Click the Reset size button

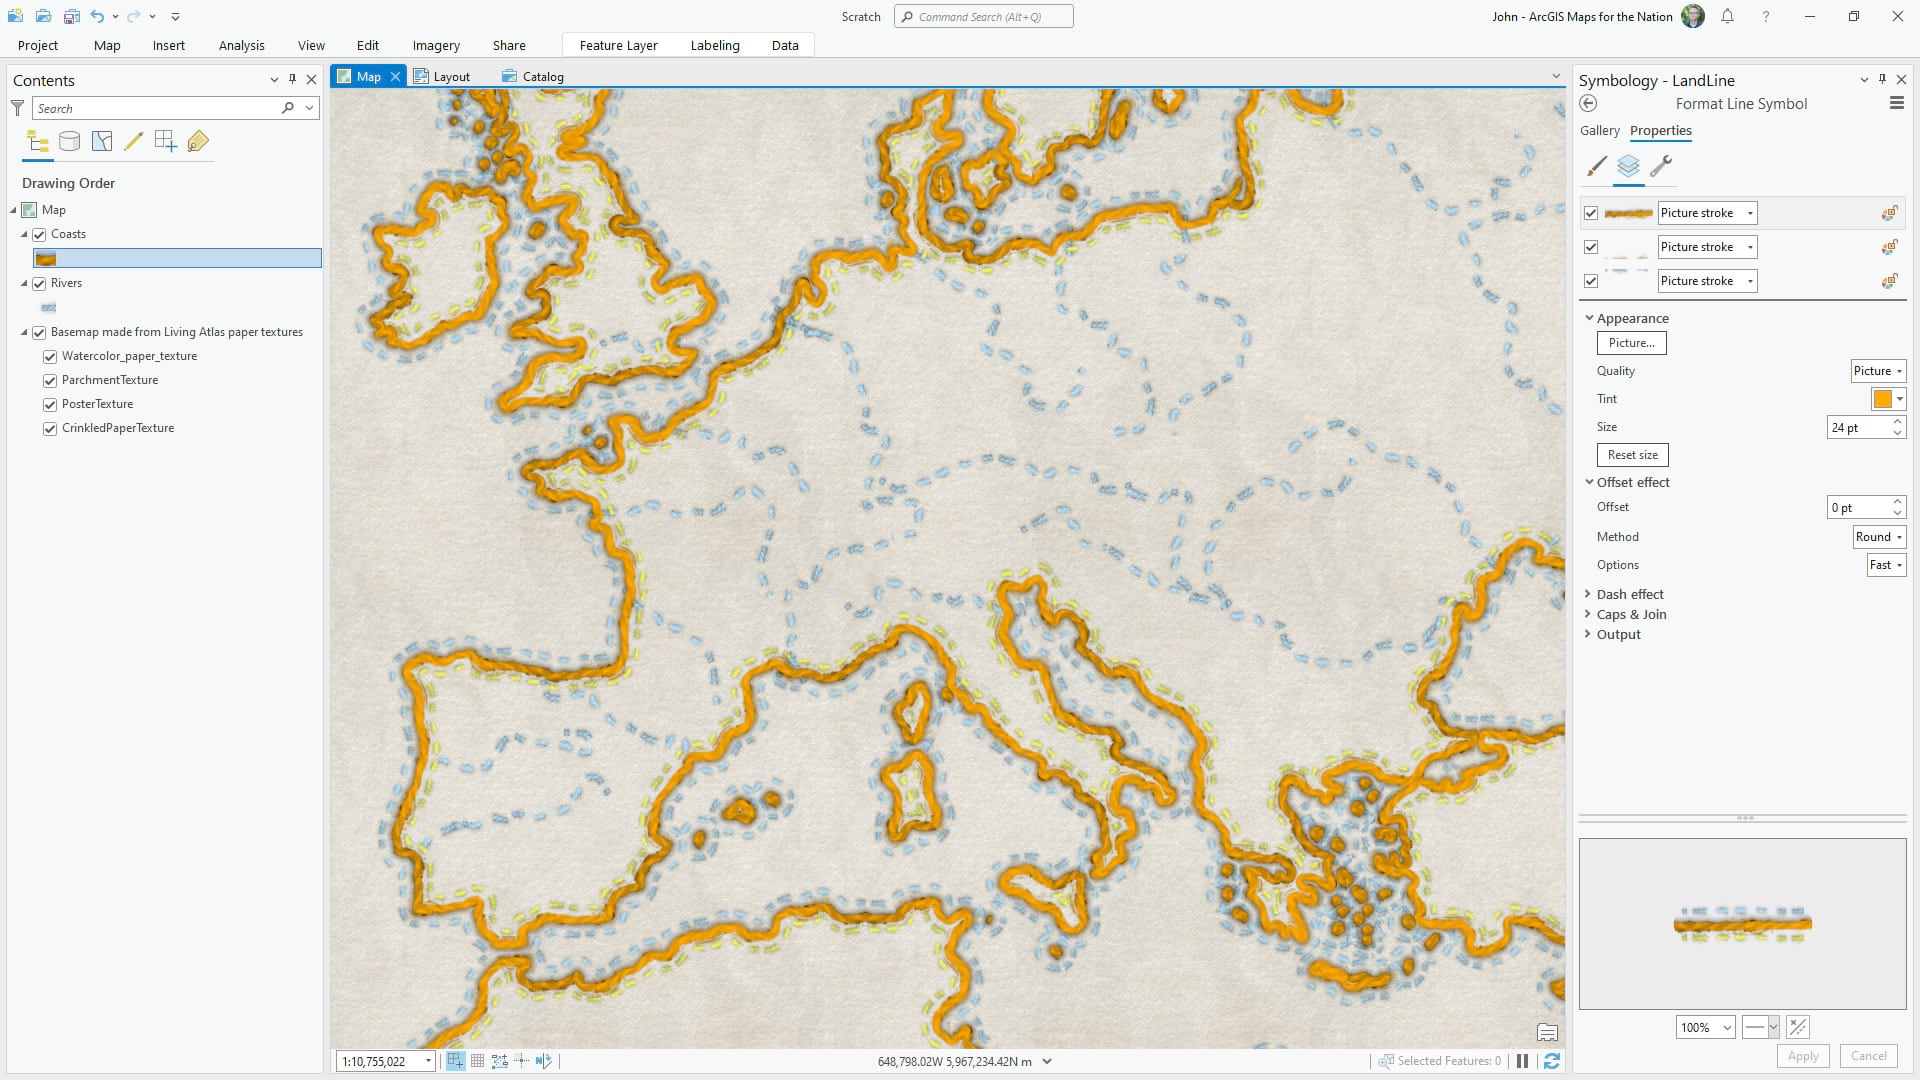[x=1632, y=455]
